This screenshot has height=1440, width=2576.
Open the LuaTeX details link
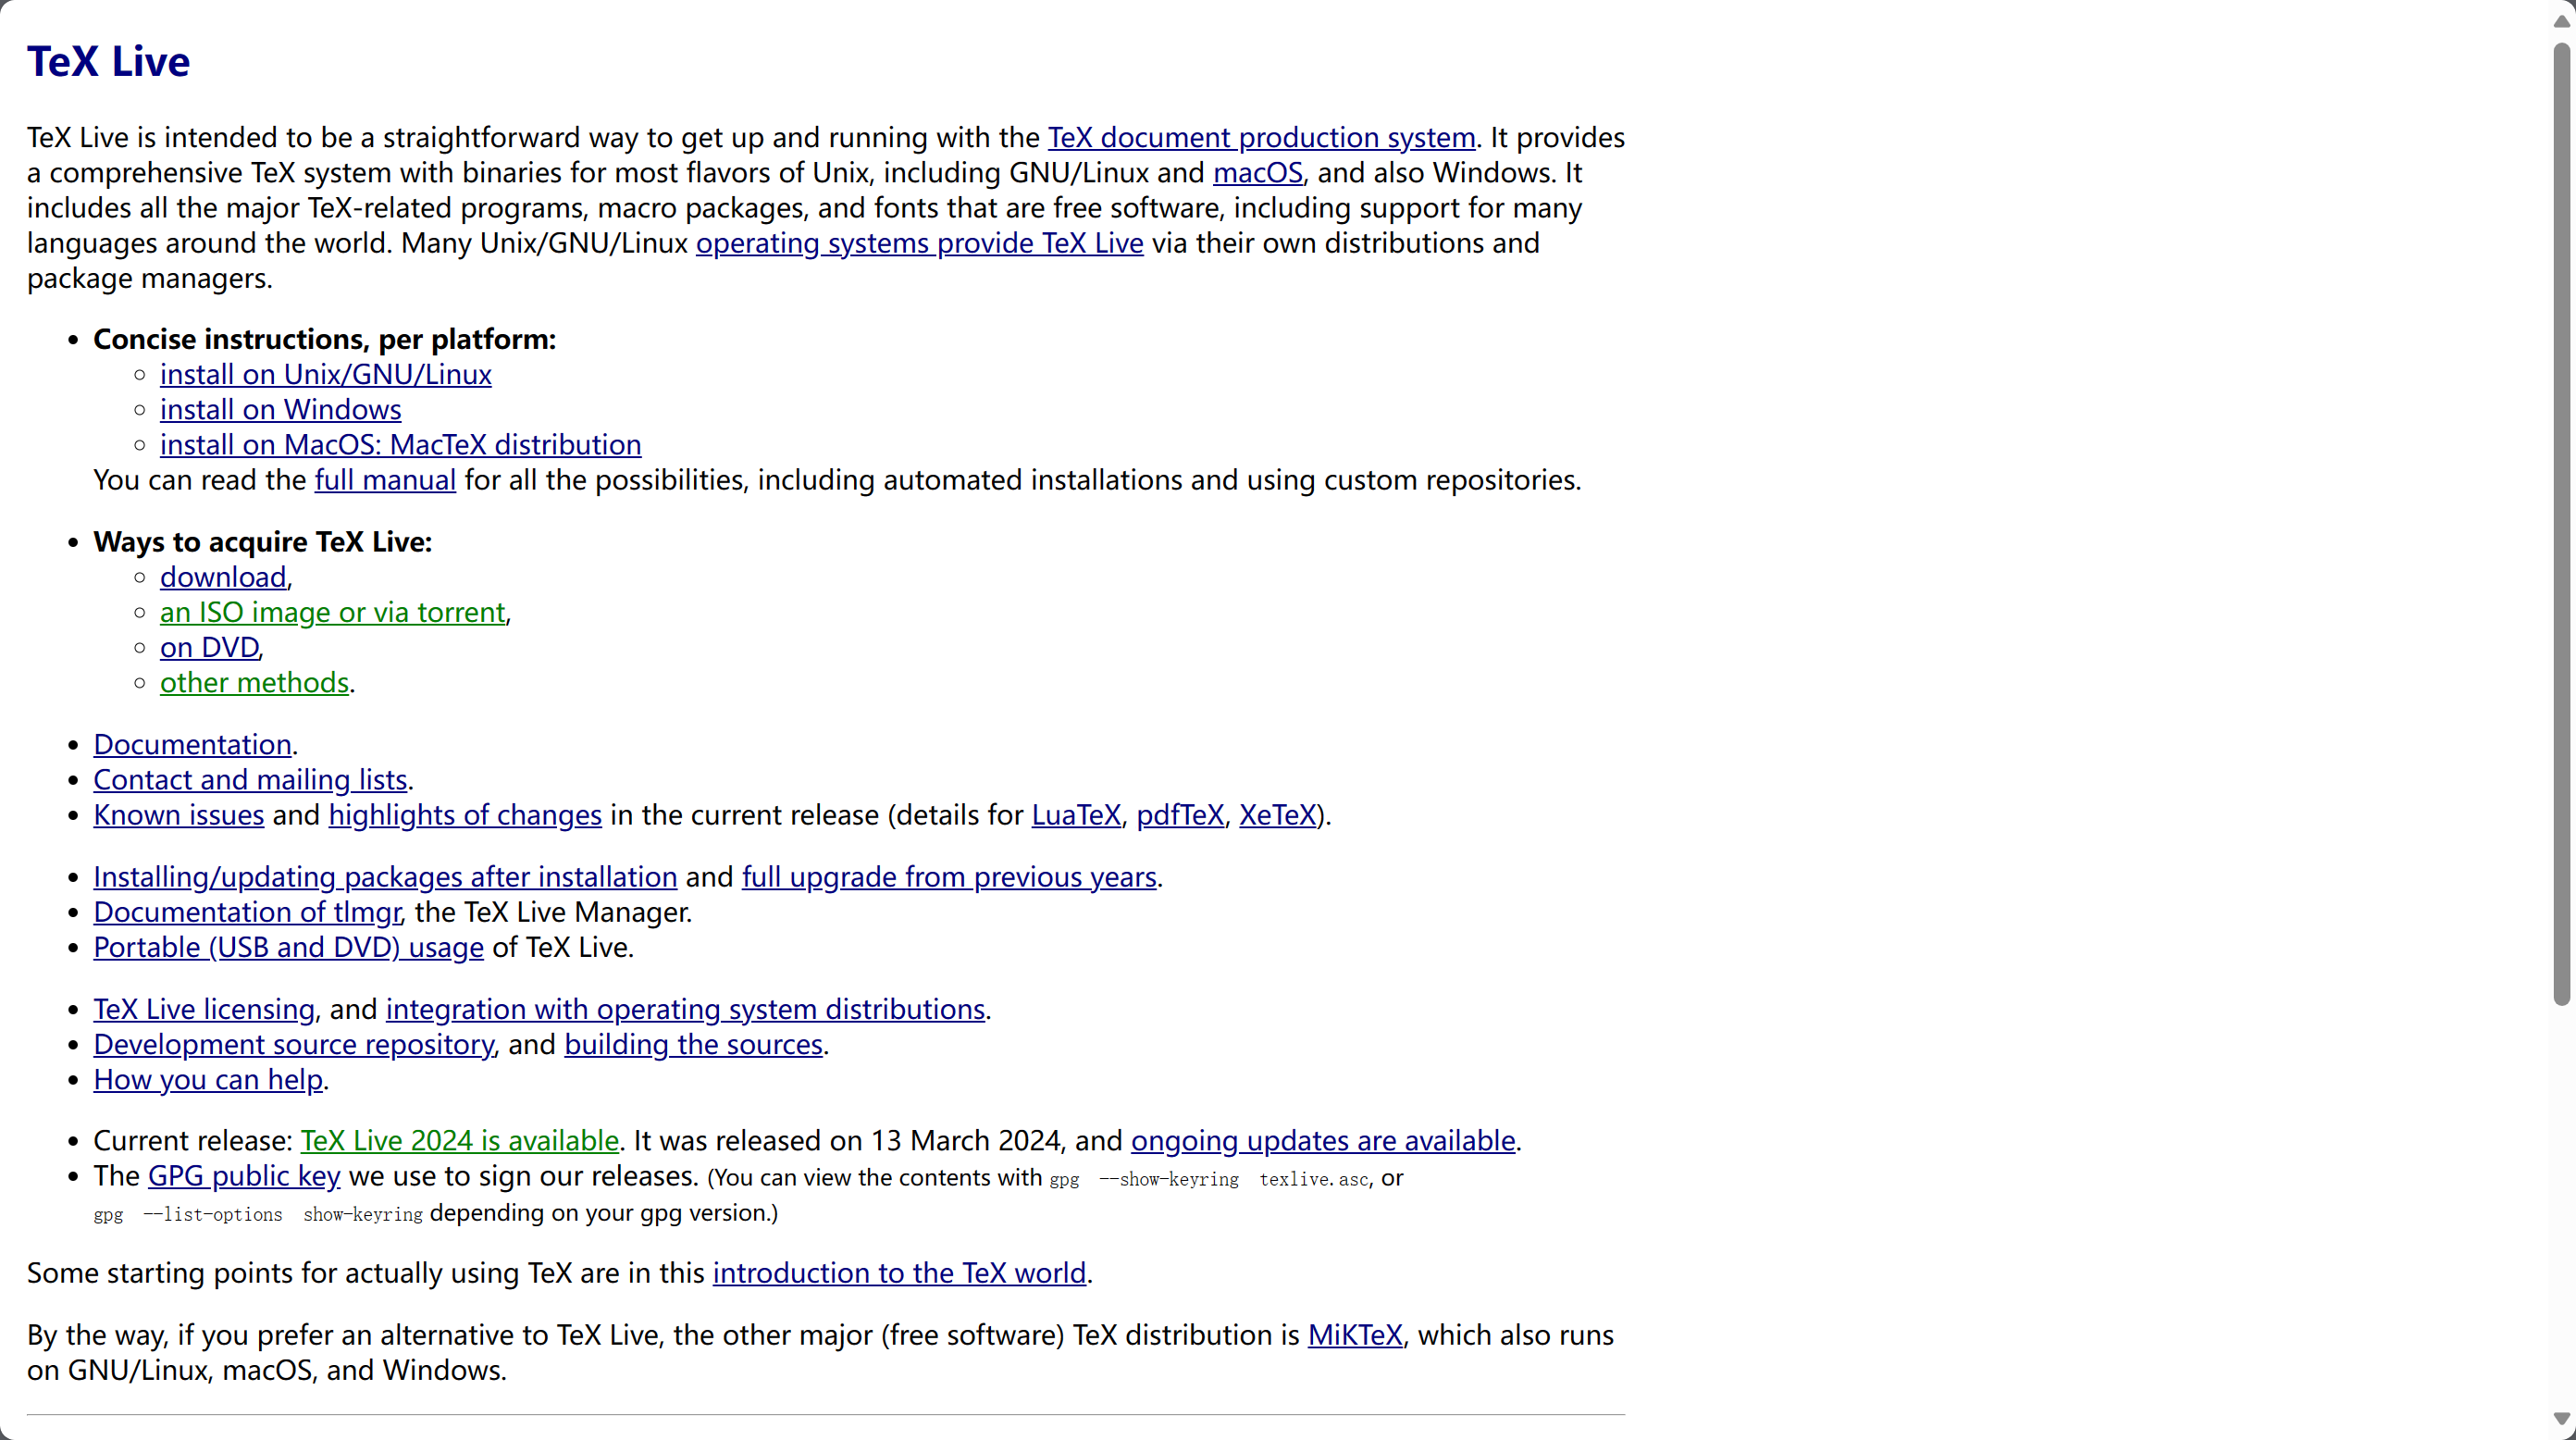coord(1075,815)
